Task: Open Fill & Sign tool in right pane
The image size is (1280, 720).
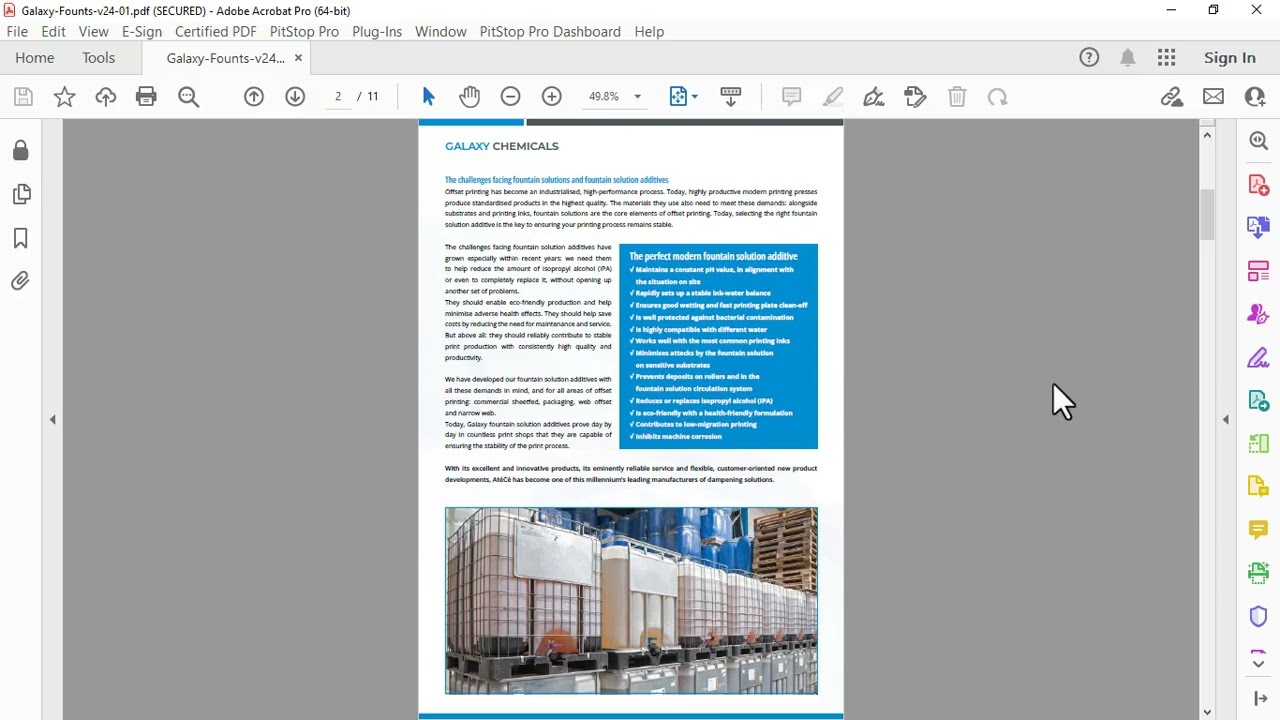Action: [x=1259, y=357]
